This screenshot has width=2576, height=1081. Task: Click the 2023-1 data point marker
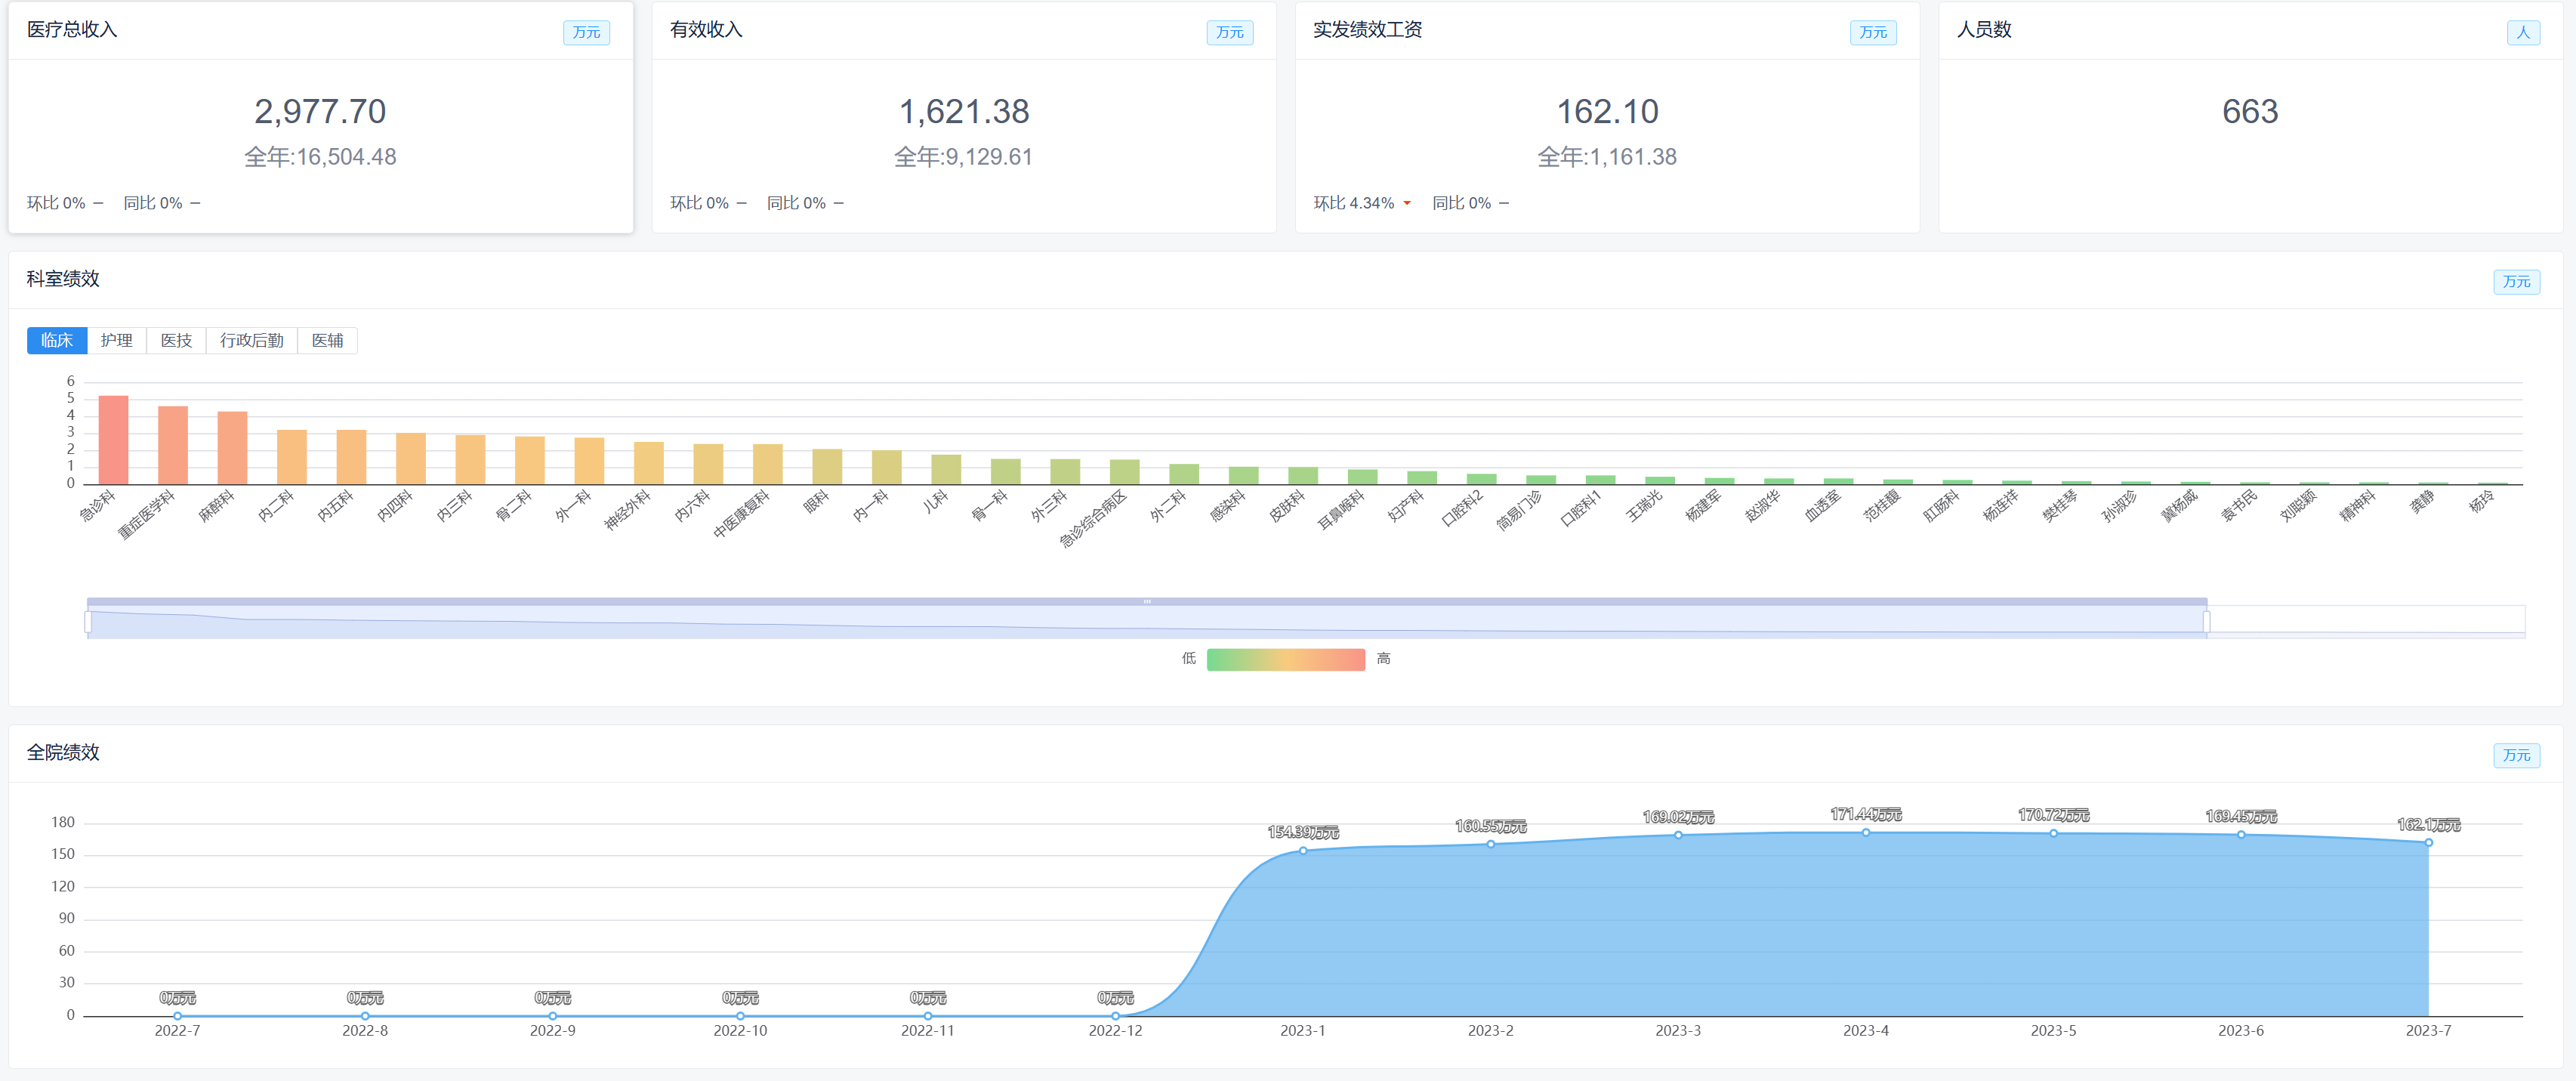[x=1303, y=851]
